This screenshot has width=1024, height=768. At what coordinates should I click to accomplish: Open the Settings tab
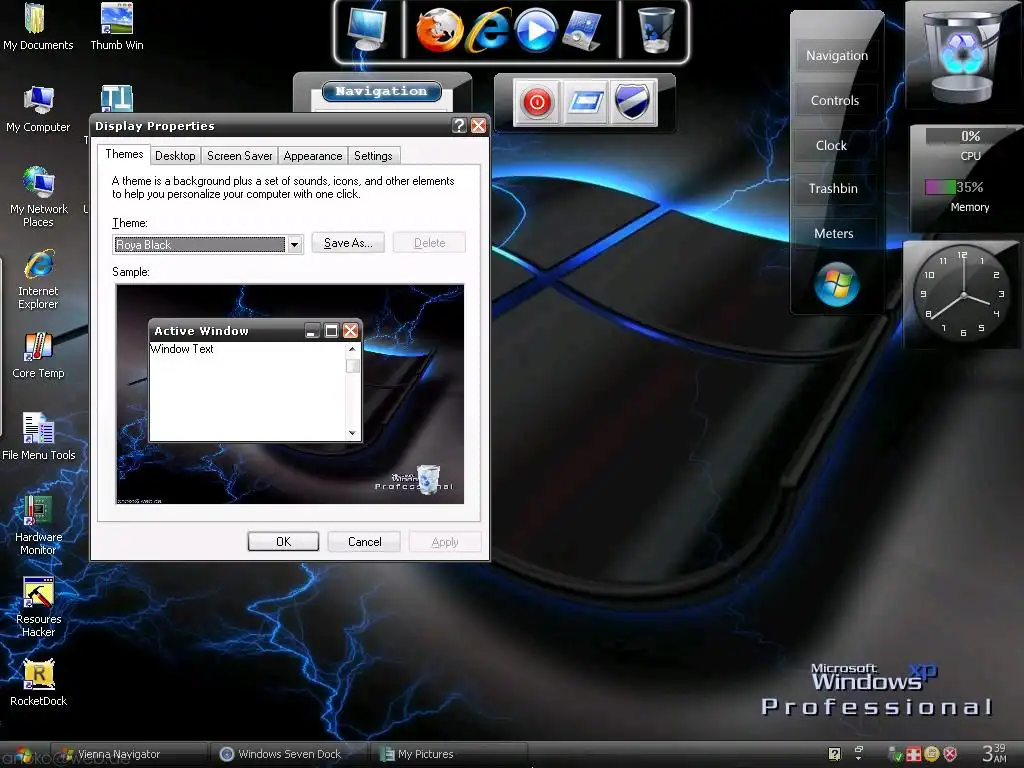pos(373,156)
